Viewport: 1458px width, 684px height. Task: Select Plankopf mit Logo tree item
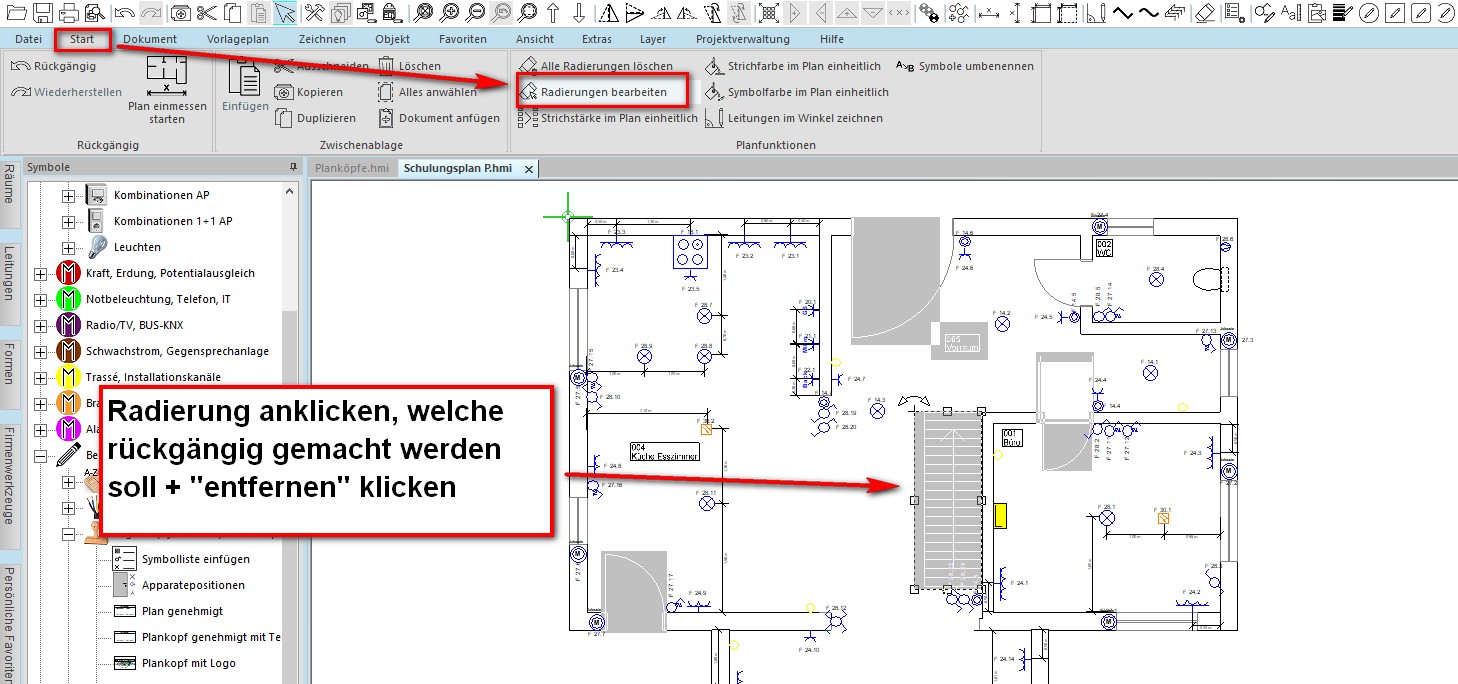pyautogui.click(x=189, y=663)
